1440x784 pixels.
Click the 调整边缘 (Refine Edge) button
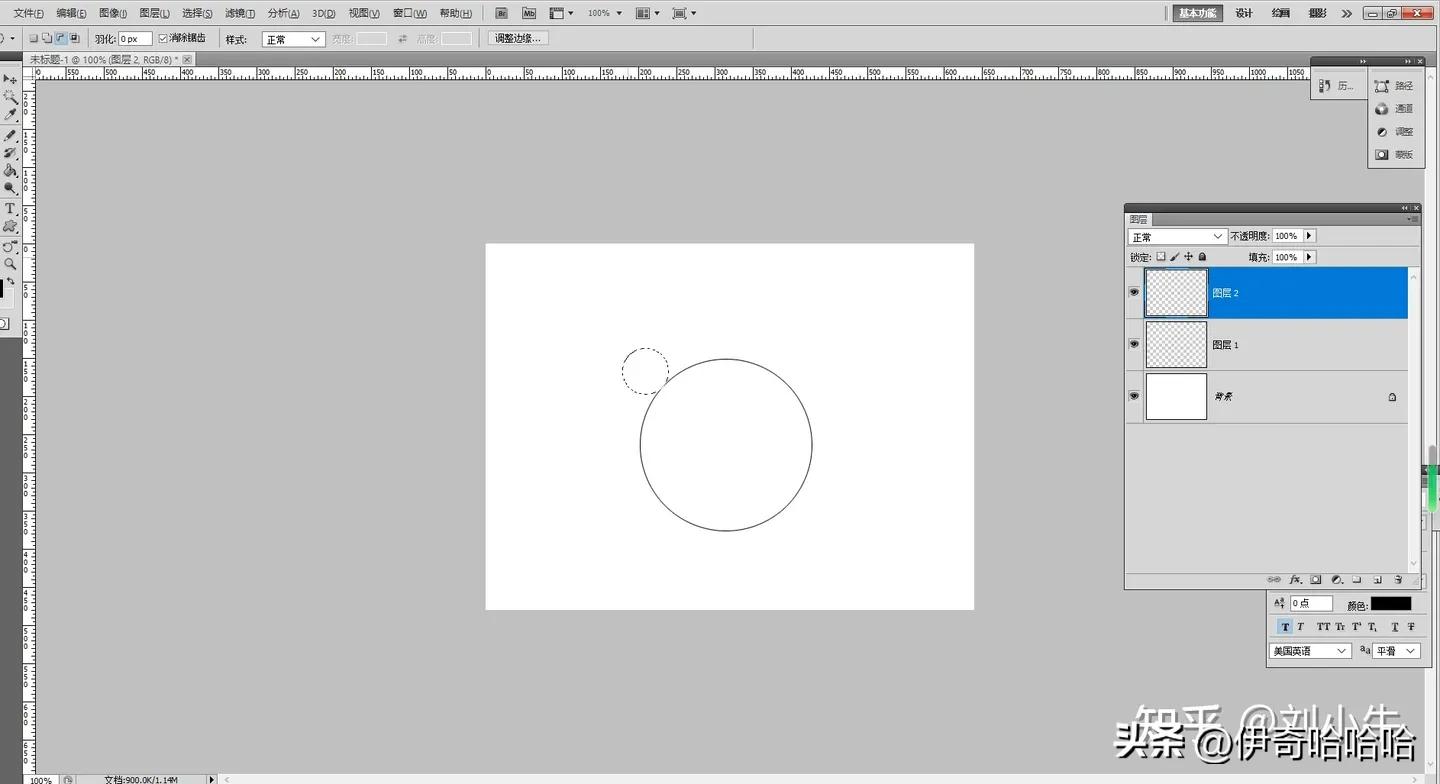(x=518, y=38)
